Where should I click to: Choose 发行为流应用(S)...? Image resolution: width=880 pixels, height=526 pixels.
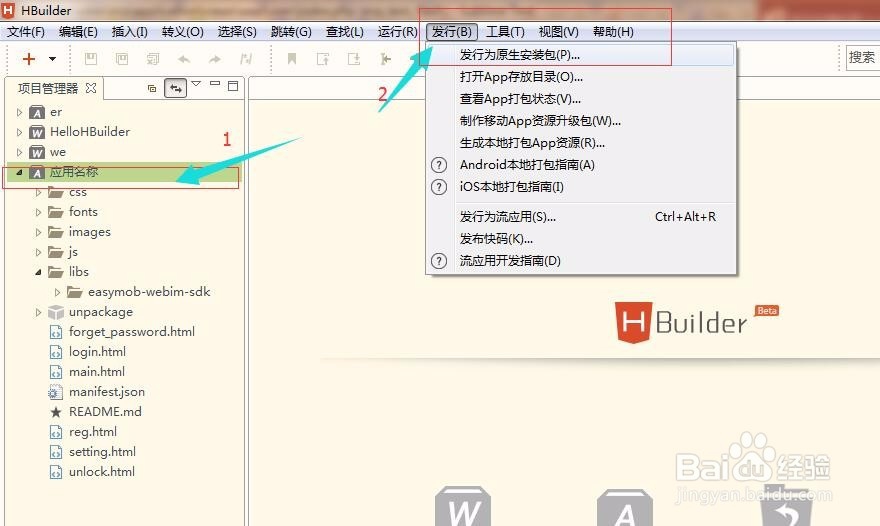click(x=581, y=217)
